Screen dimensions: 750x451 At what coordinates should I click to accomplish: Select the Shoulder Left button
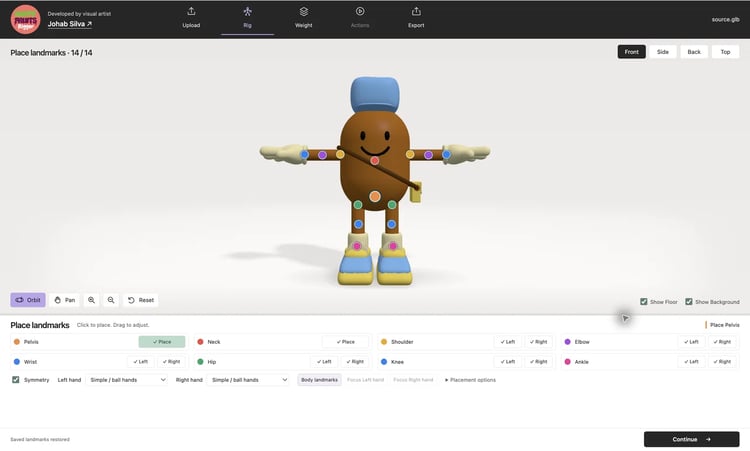pyautogui.click(x=507, y=341)
